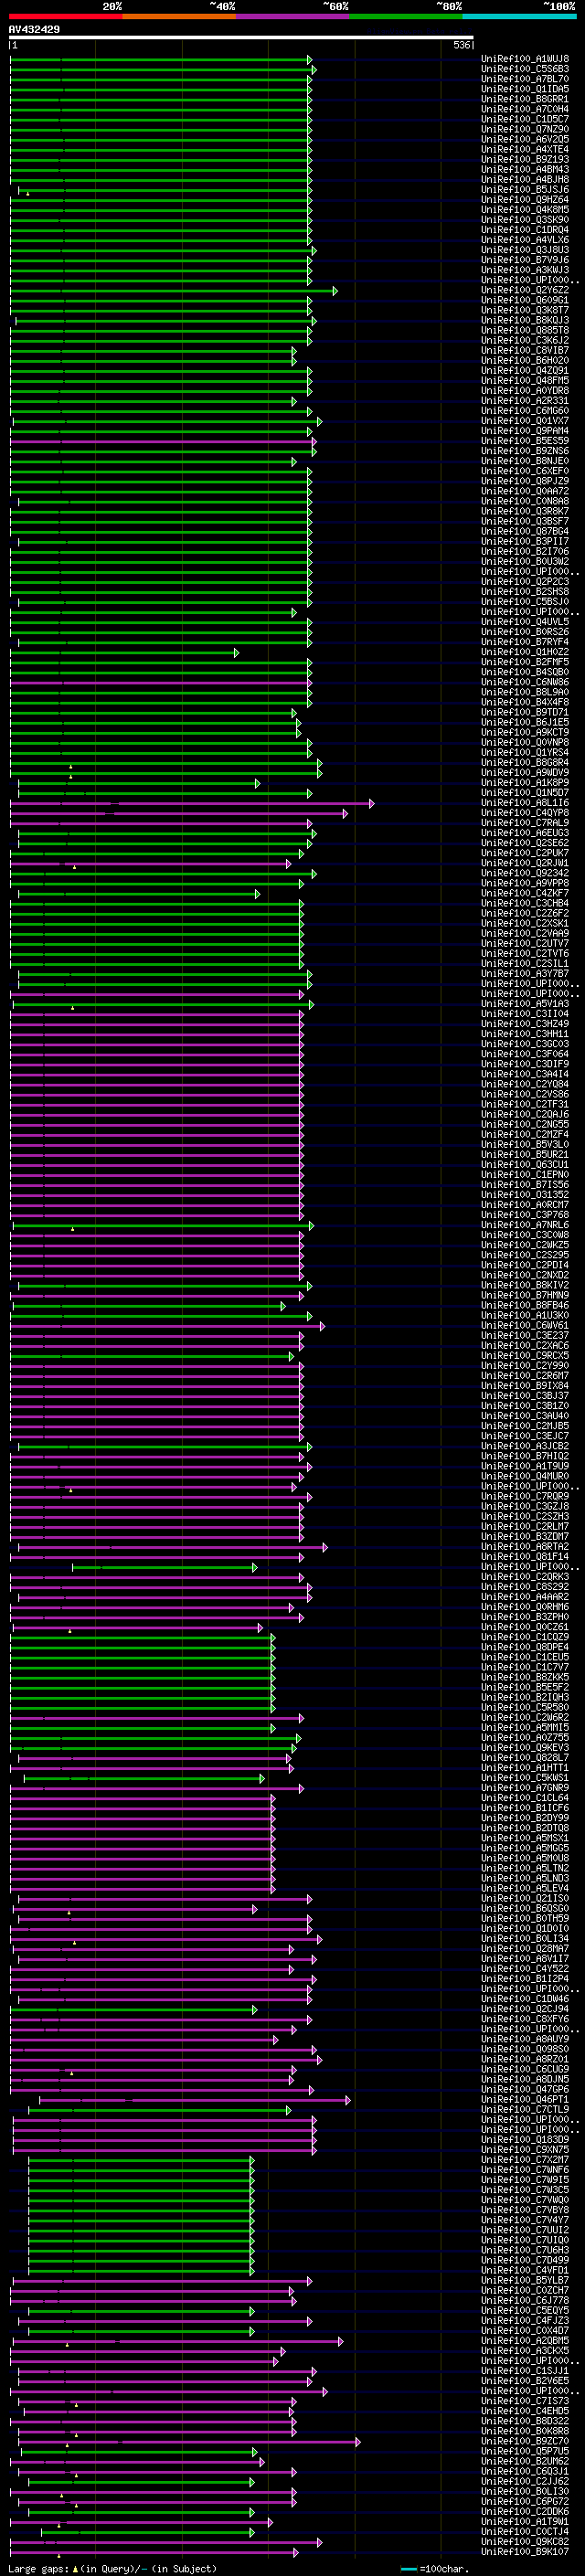Select hit label UniRef100_C7RAL9
The height and width of the screenshot is (2576, 585).
tap(525, 822)
